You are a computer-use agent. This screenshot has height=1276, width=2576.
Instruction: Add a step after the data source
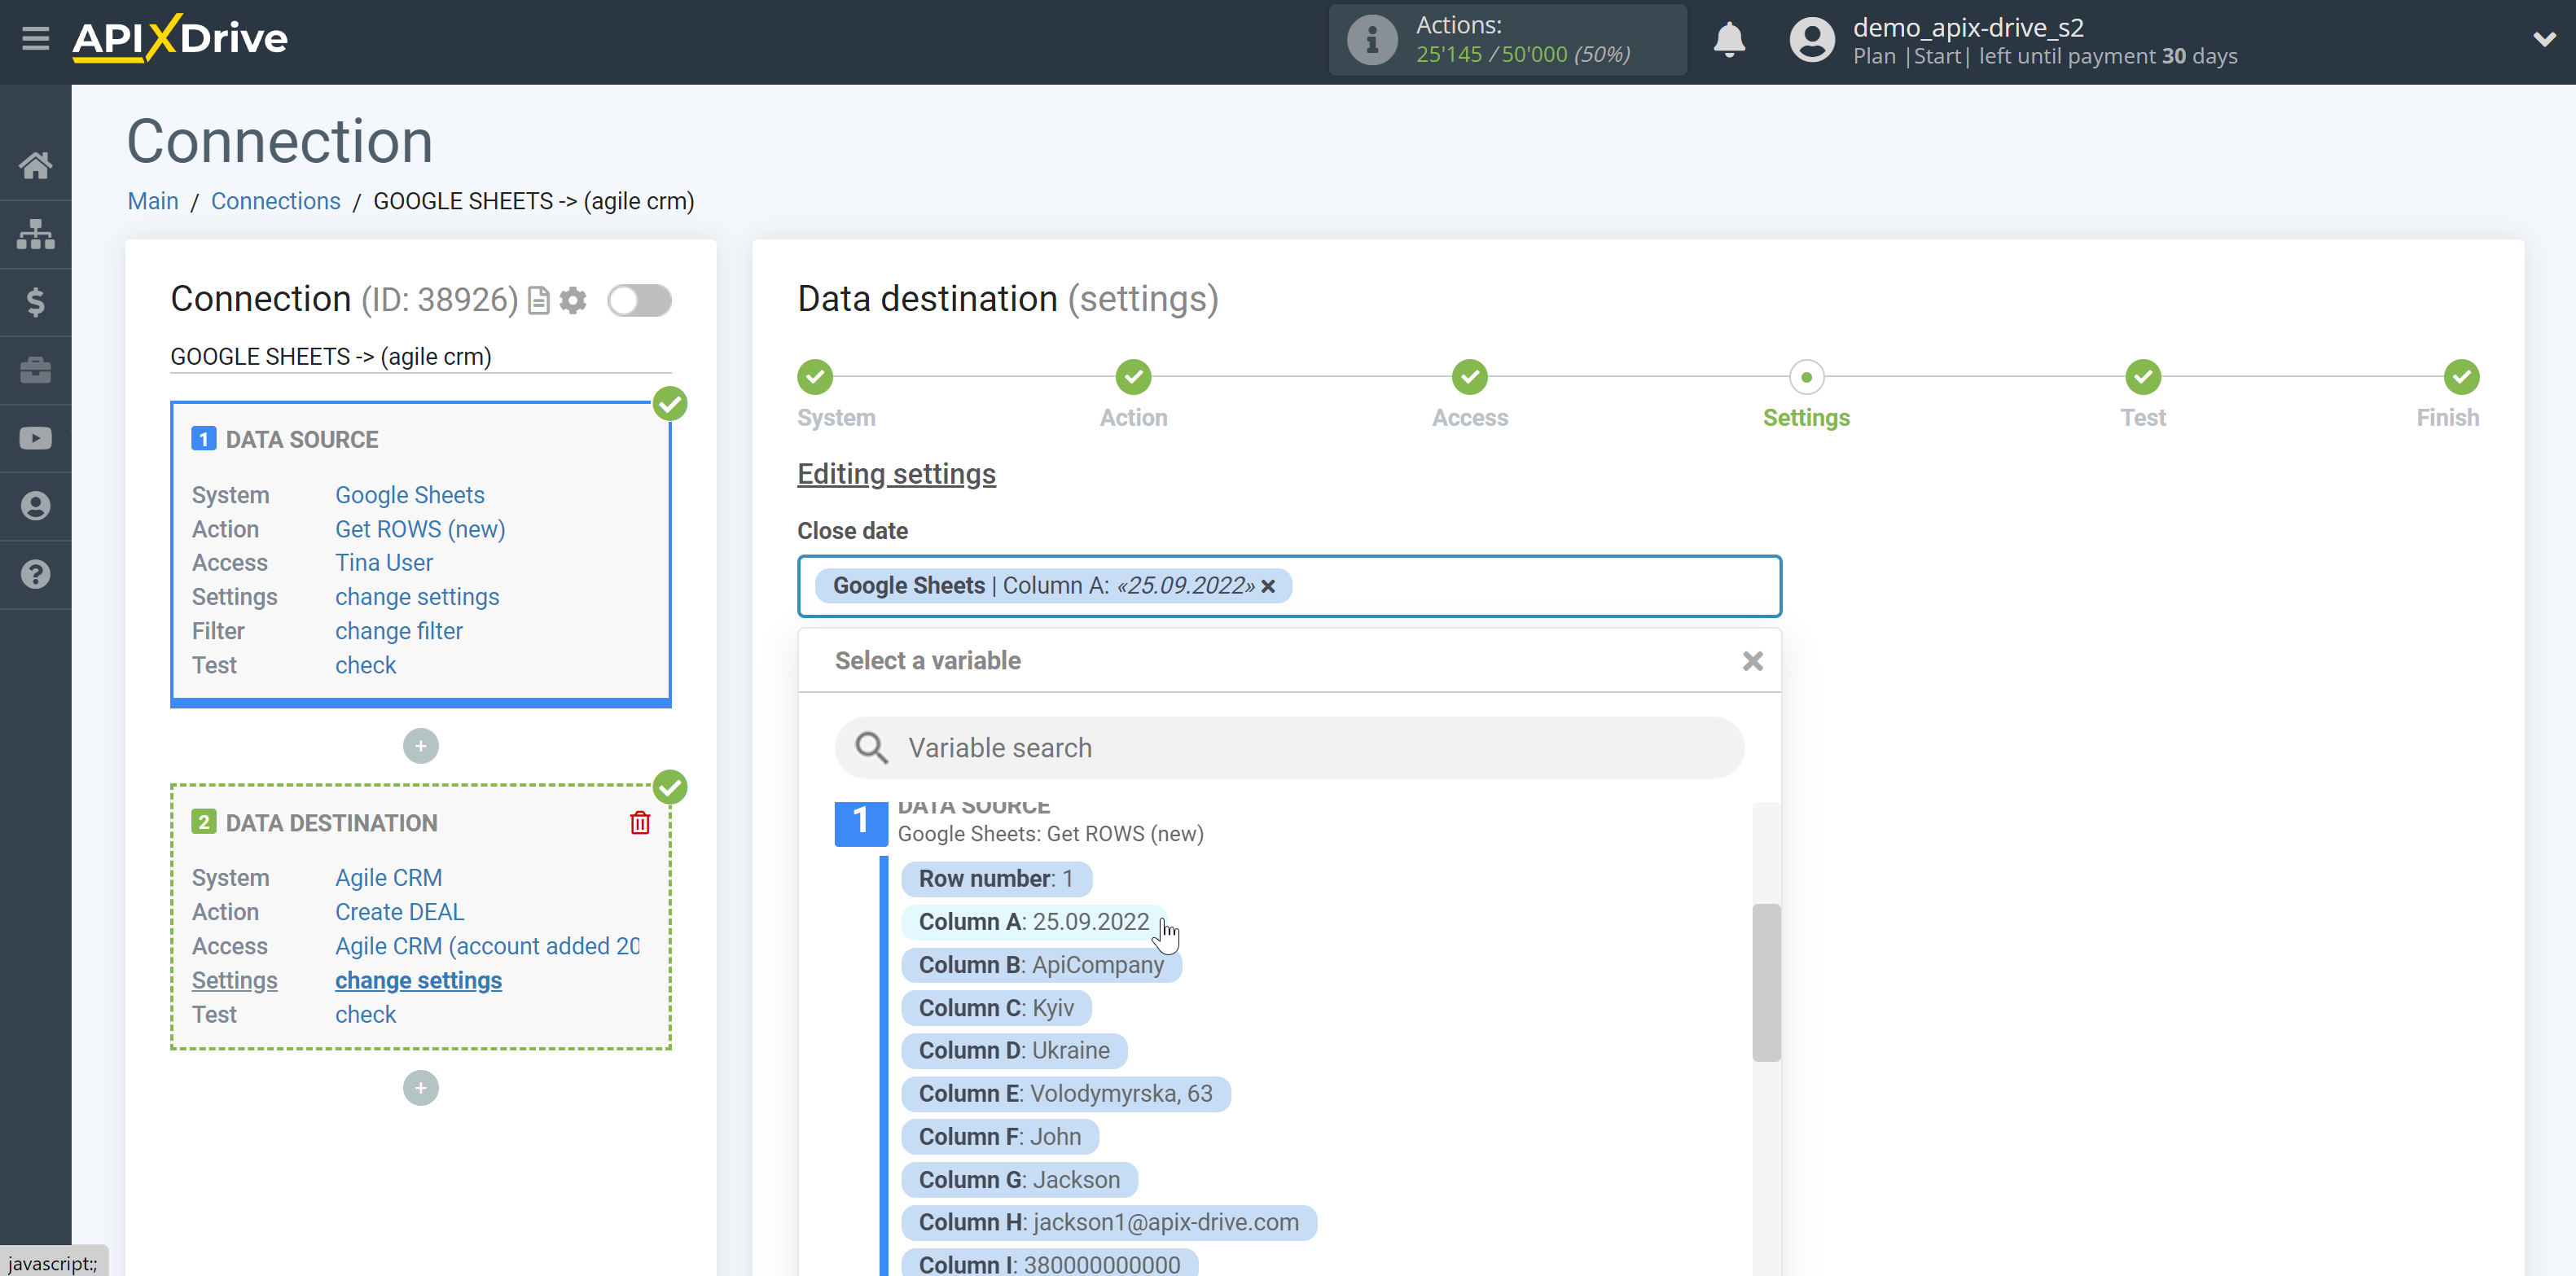click(x=421, y=746)
